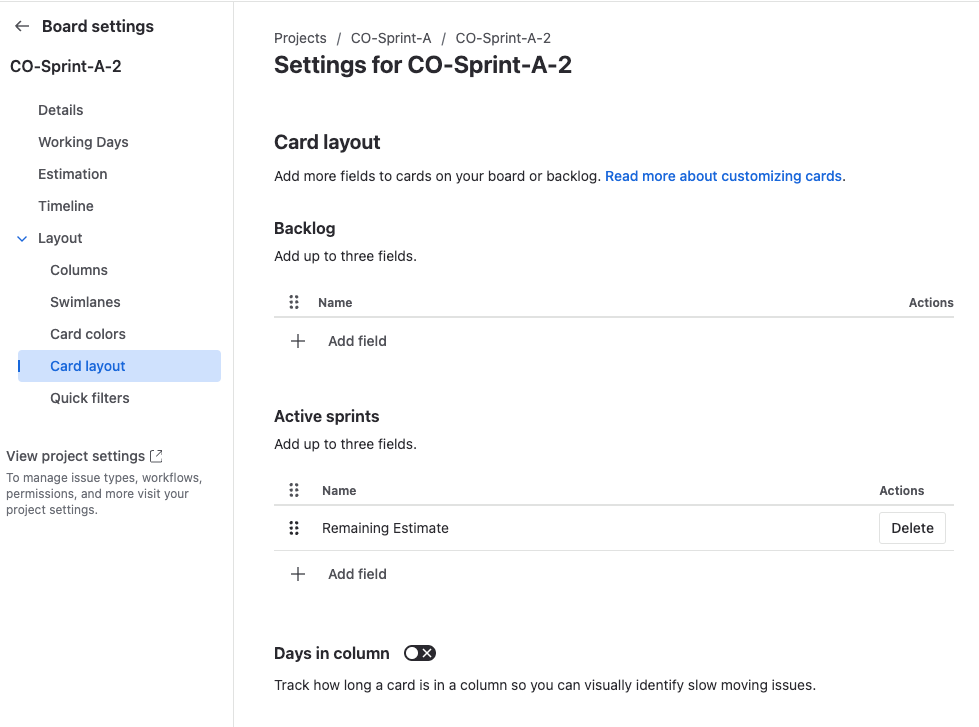Click the back arrow beside Board settings
979x727 pixels.
(x=22, y=27)
